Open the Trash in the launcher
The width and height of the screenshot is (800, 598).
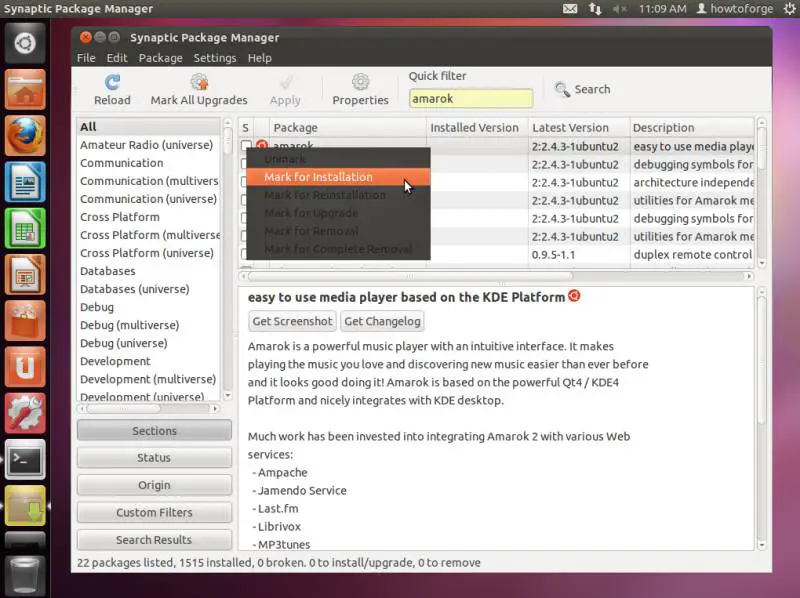(25, 576)
